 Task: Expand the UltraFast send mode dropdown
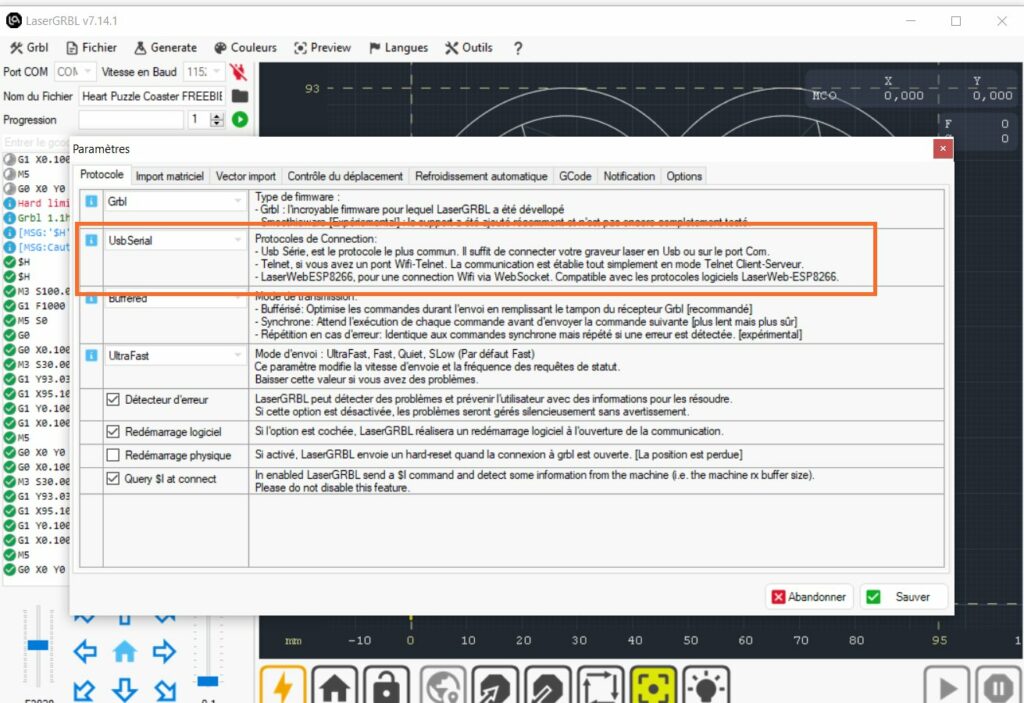(174, 356)
